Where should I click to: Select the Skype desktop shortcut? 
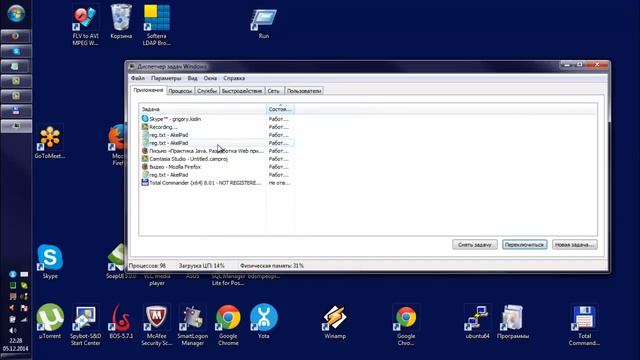pyautogui.click(x=50, y=261)
